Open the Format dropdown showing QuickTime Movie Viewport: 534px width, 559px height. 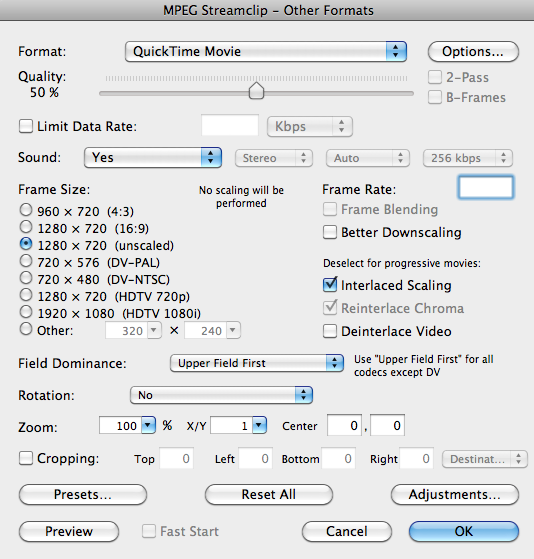266,52
